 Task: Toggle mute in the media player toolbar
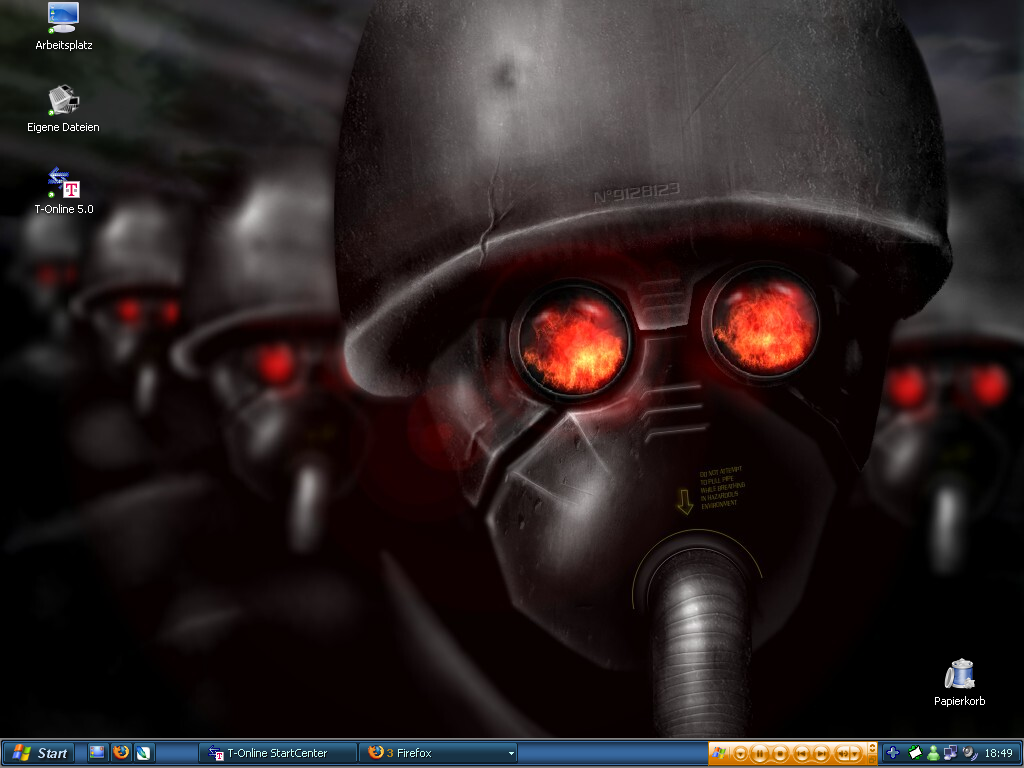(x=844, y=753)
